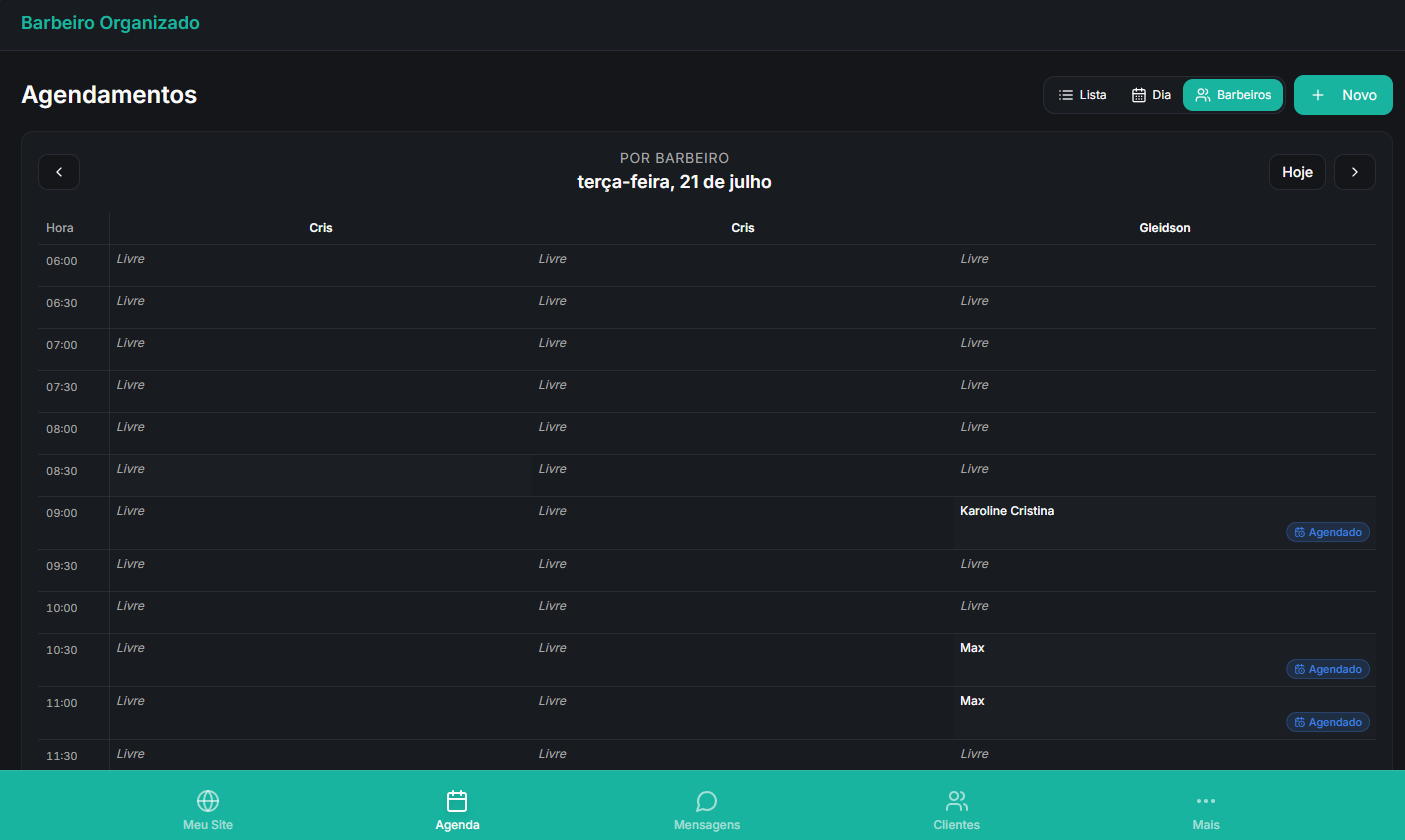The width and height of the screenshot is (1405, 840).
Task: Click Agendado badge for Karoline Cristina
Action: pyautogui.click(x=1328, y=532)
